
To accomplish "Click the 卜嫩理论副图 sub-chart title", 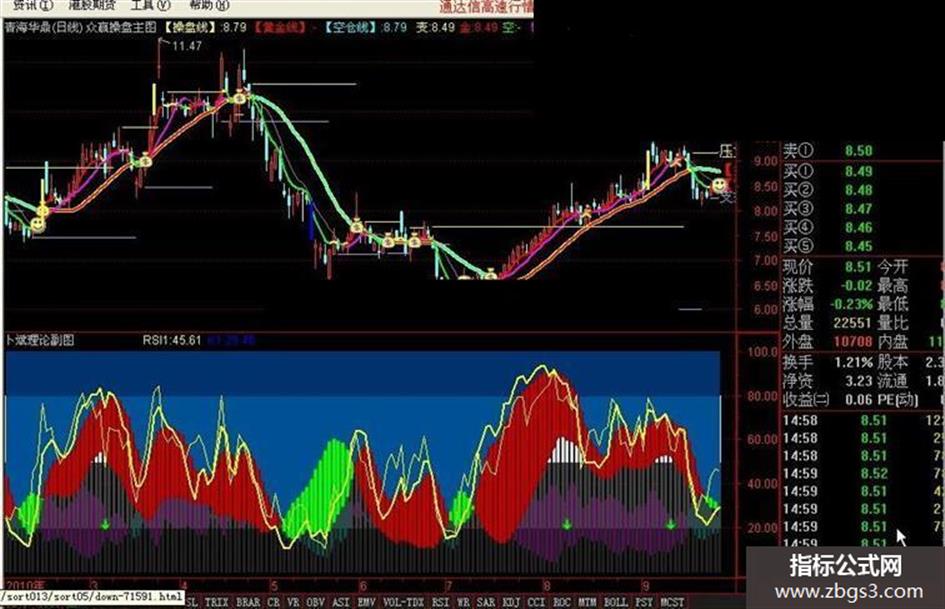I will (40, 340).
